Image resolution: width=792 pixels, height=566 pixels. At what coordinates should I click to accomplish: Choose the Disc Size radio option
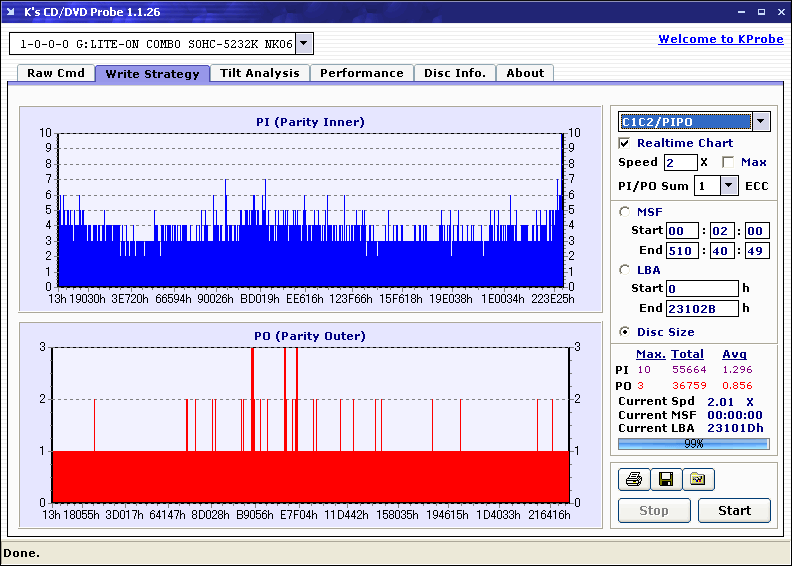coord(625,332)
